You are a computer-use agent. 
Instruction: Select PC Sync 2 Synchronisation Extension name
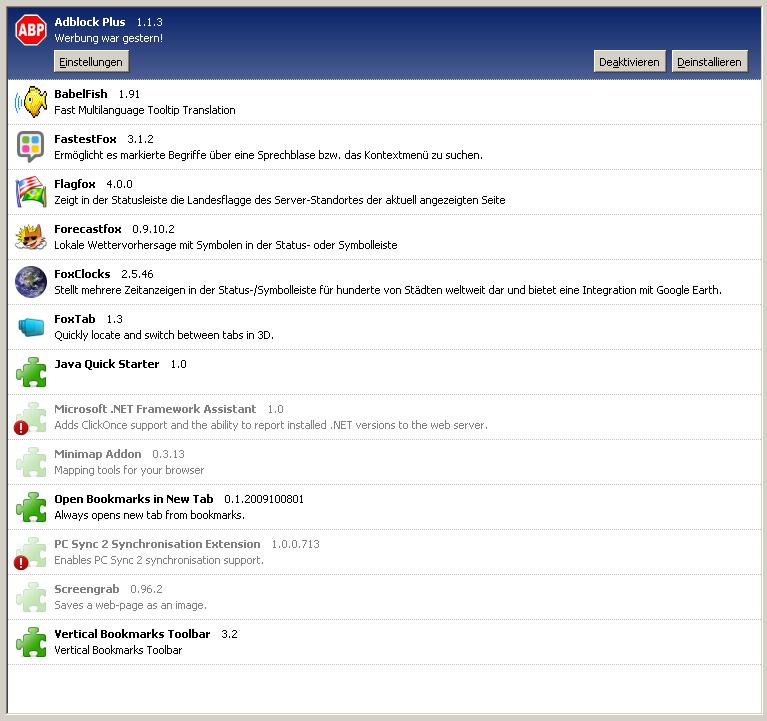tap(157, 544)
